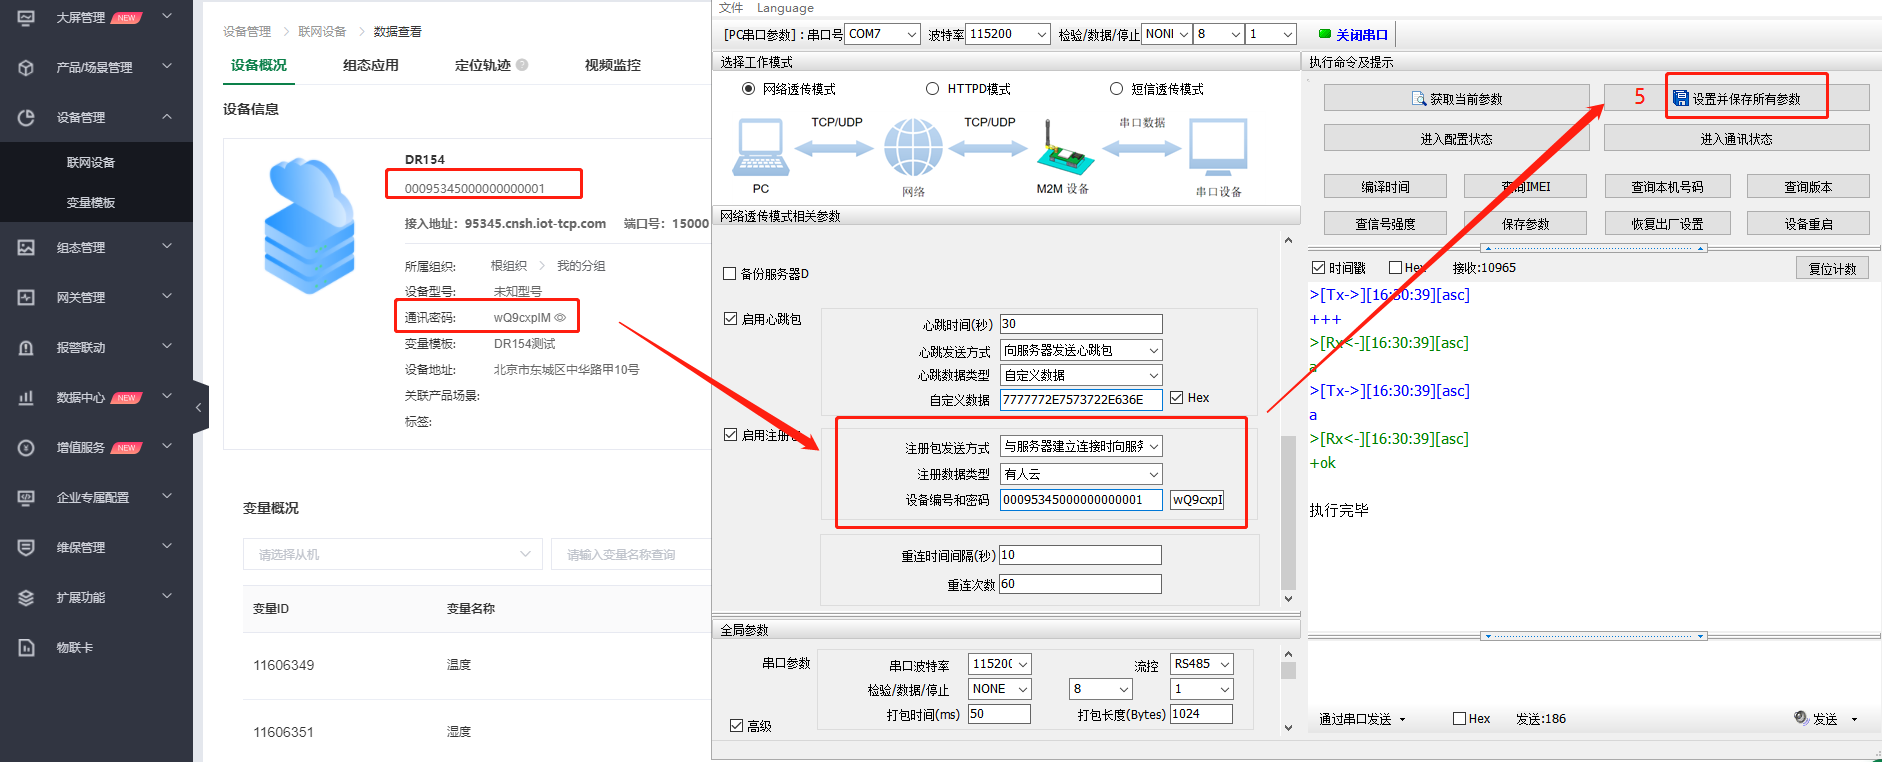Click the 大屏管理 sidebar monitor icon
1882x762 pixels.
coord(26,17)
